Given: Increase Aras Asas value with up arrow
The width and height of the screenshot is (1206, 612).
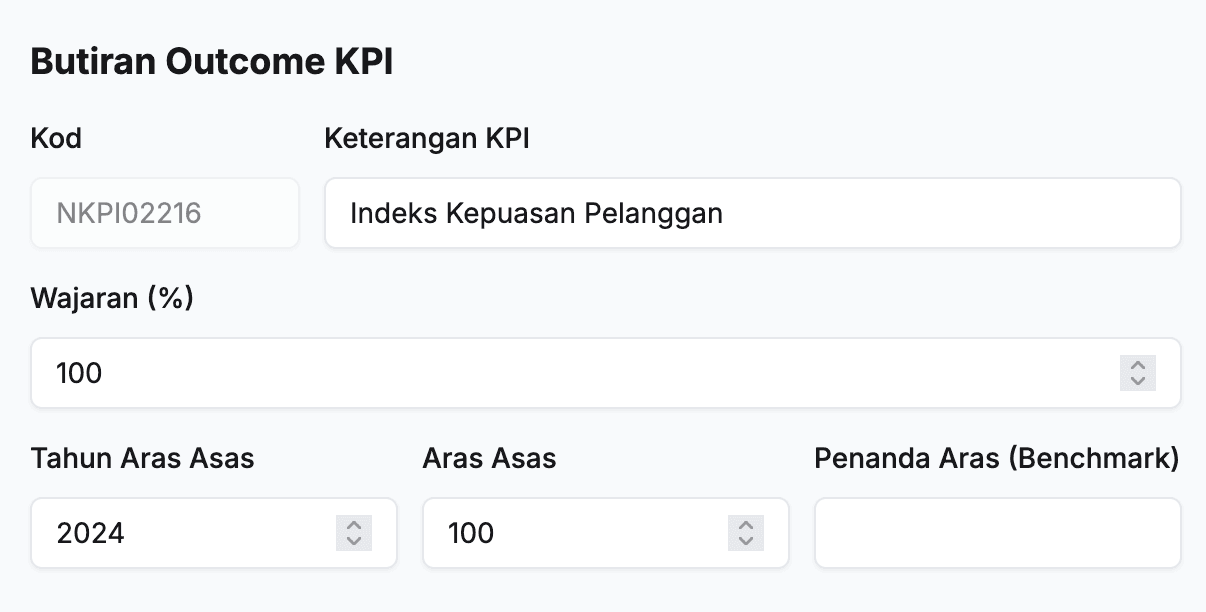Looking at the screenshot, I should pyautogui.click(x=745, y=525).
